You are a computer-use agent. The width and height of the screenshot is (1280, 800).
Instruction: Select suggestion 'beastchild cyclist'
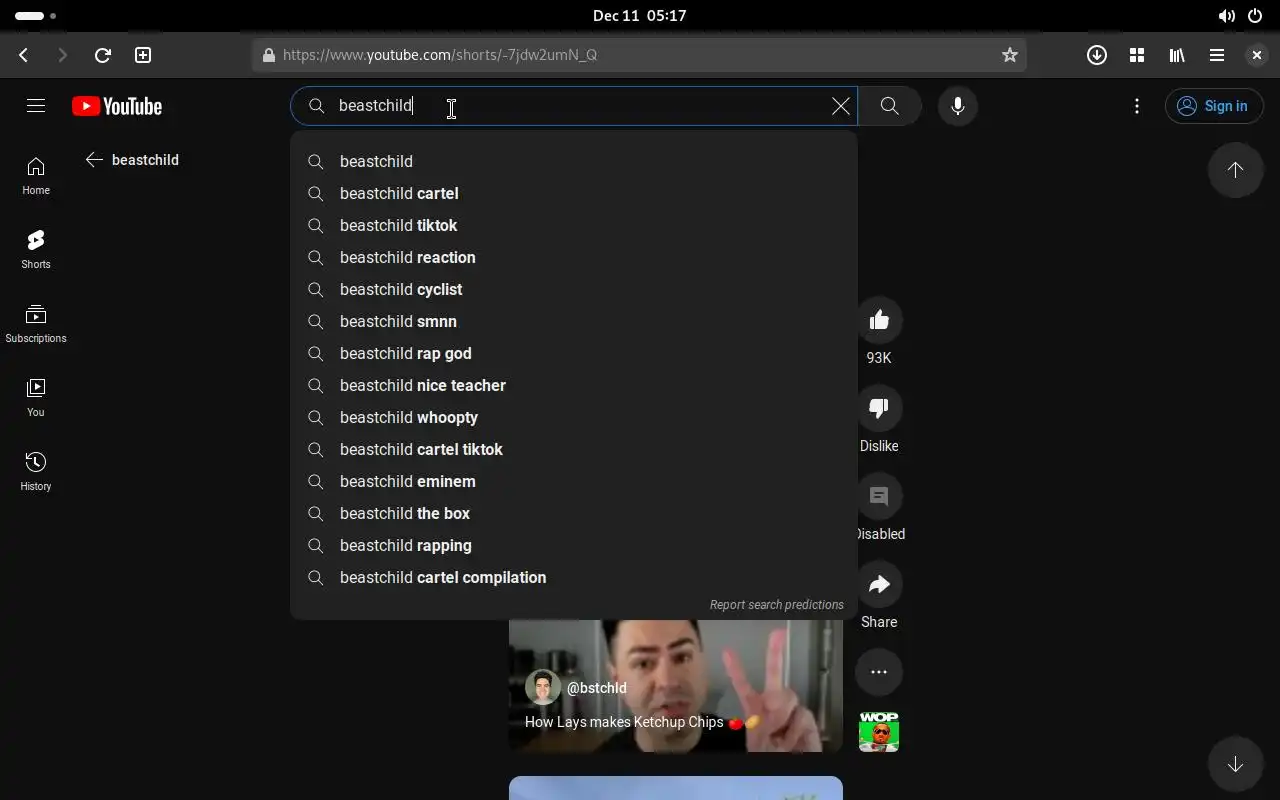point(574,289)
